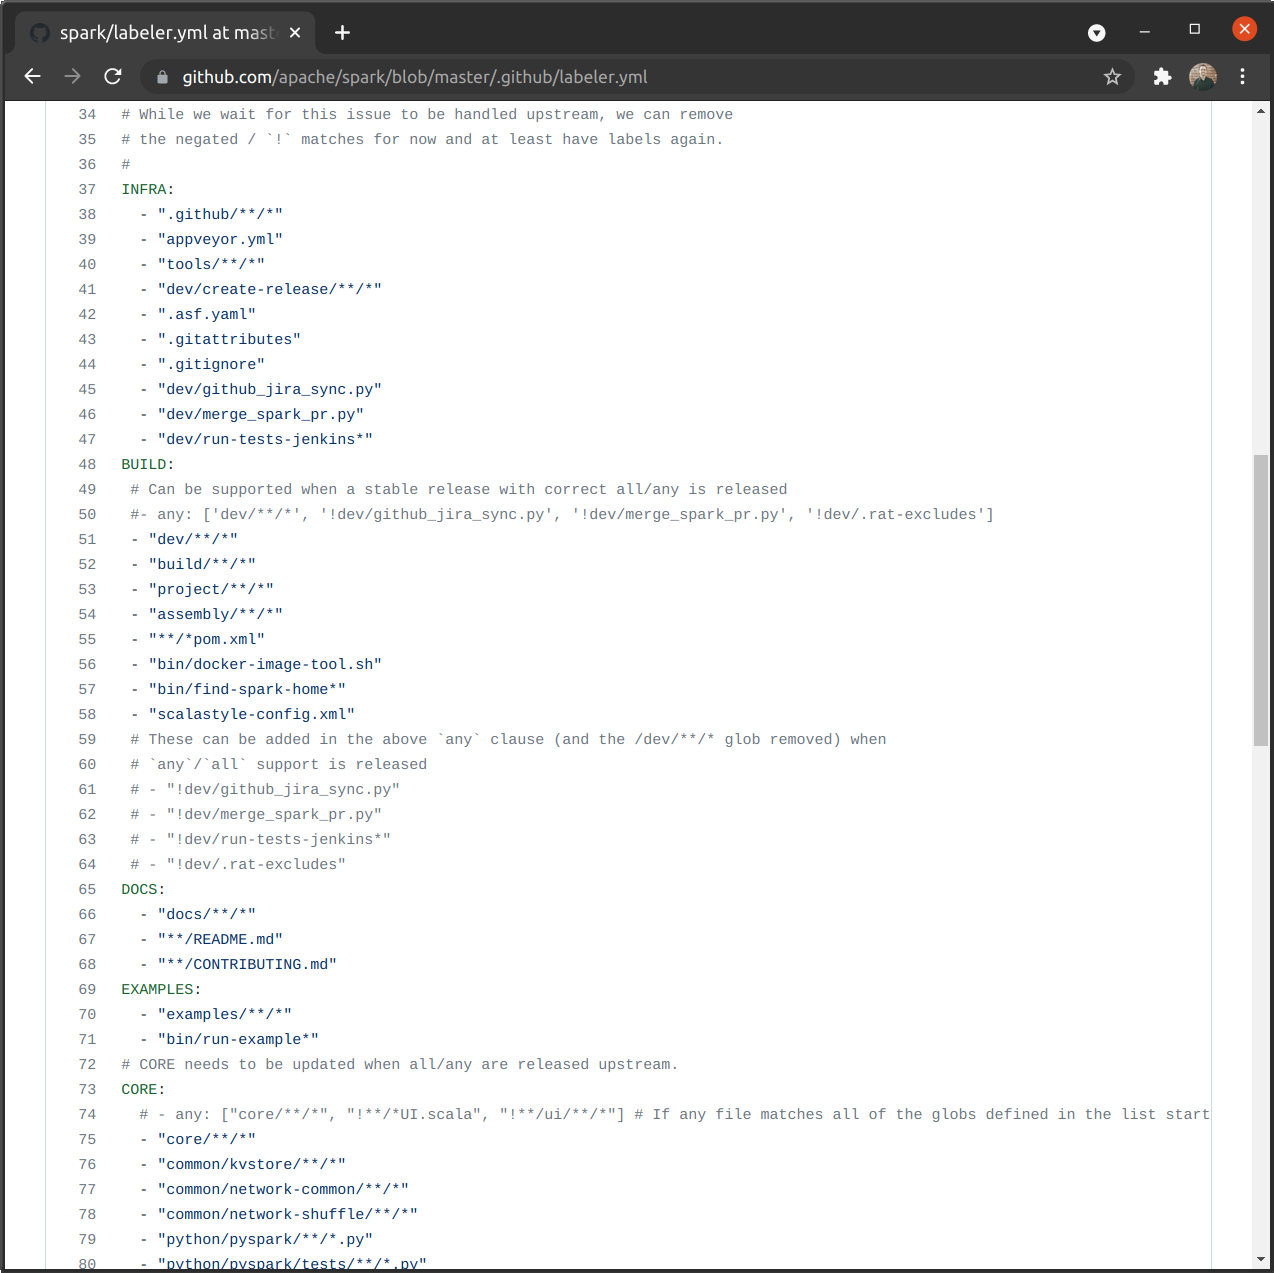Reload the labeler.yml page
The width and height of the screenshot is (1274, 1273).
tap(113, 77)
